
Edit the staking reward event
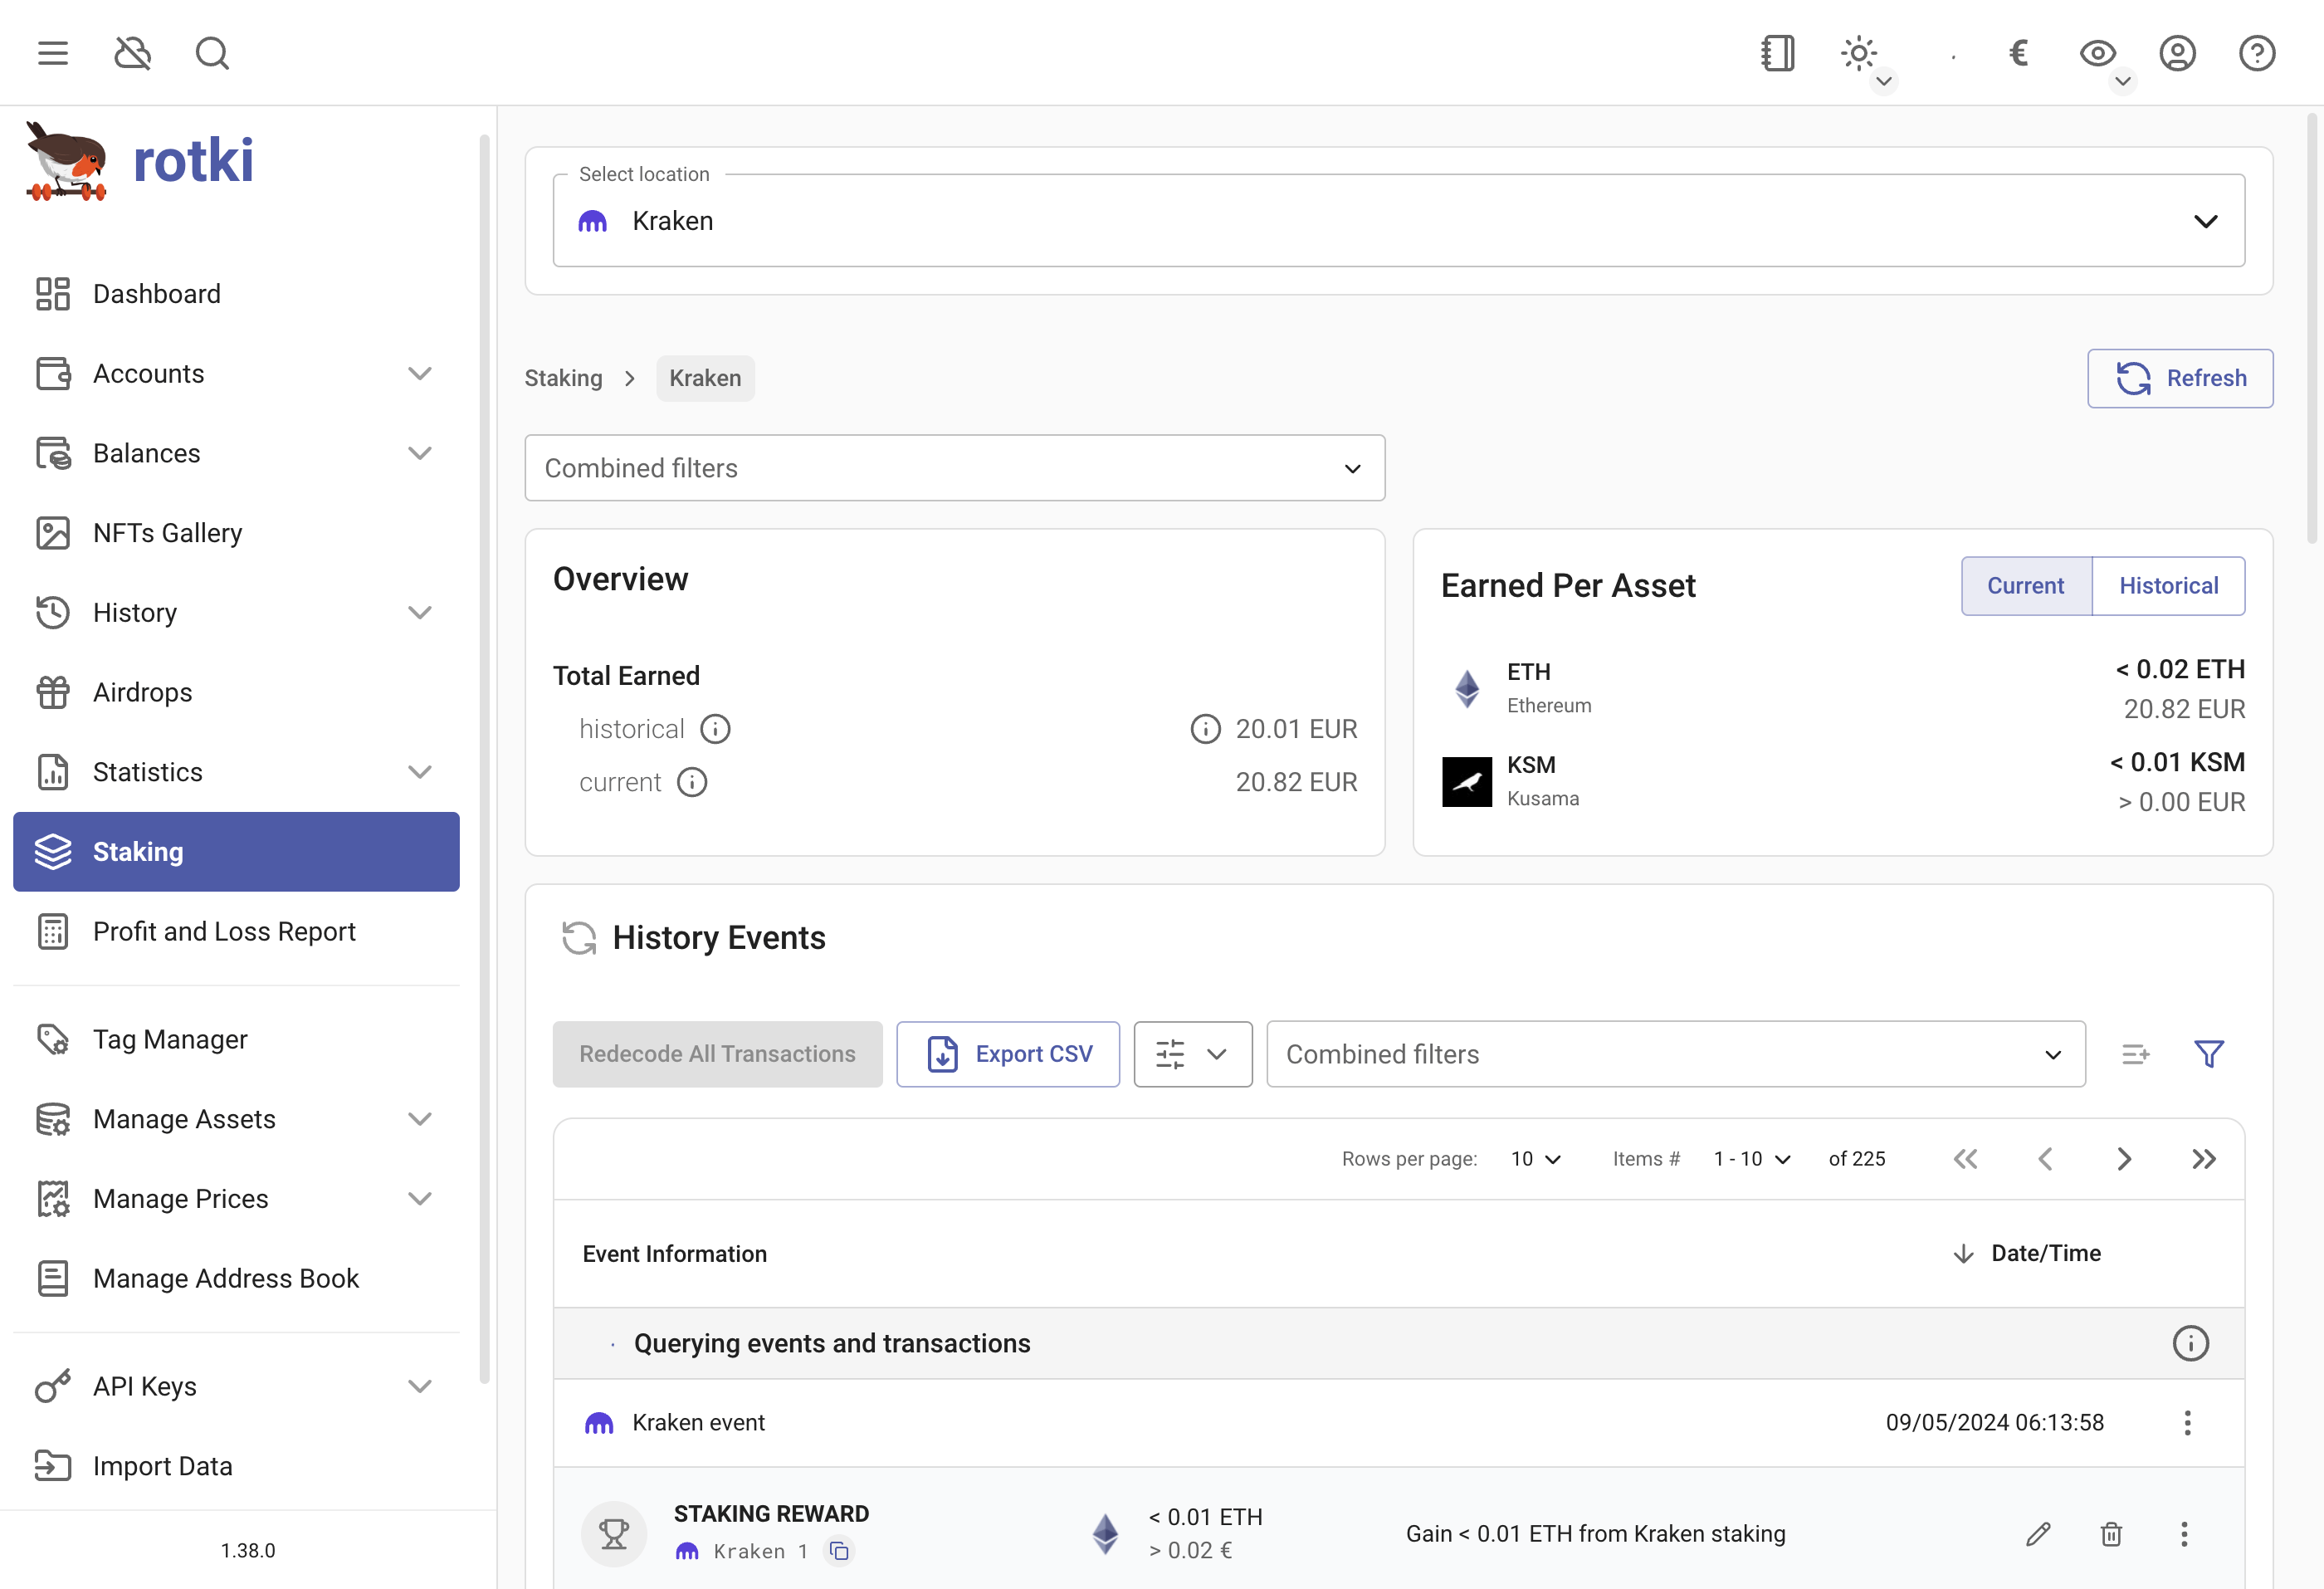pyautogui.click(x=2038, y=1534)
